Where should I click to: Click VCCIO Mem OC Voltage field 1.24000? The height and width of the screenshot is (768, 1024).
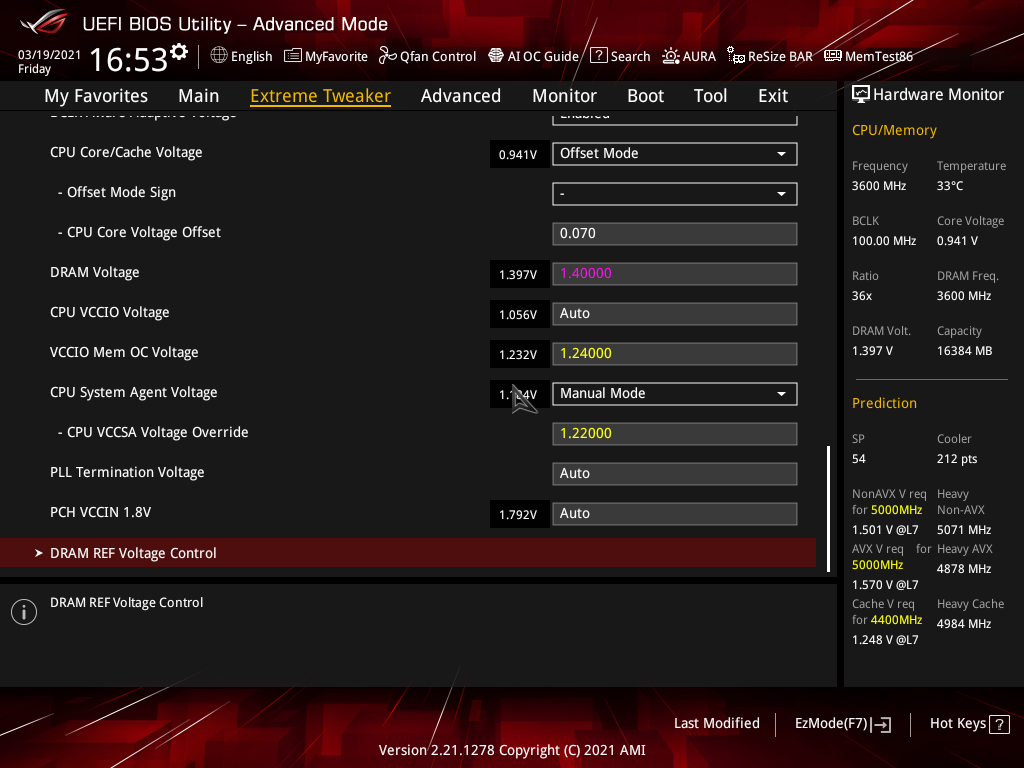click(675, 354)
